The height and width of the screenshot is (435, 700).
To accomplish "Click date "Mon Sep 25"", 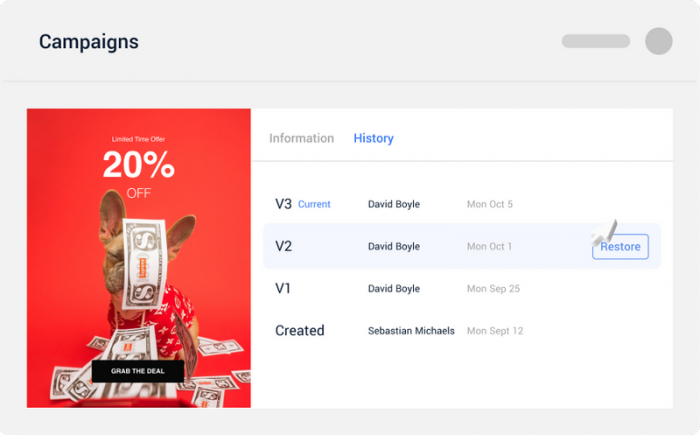I will click(x=493, y=289).
